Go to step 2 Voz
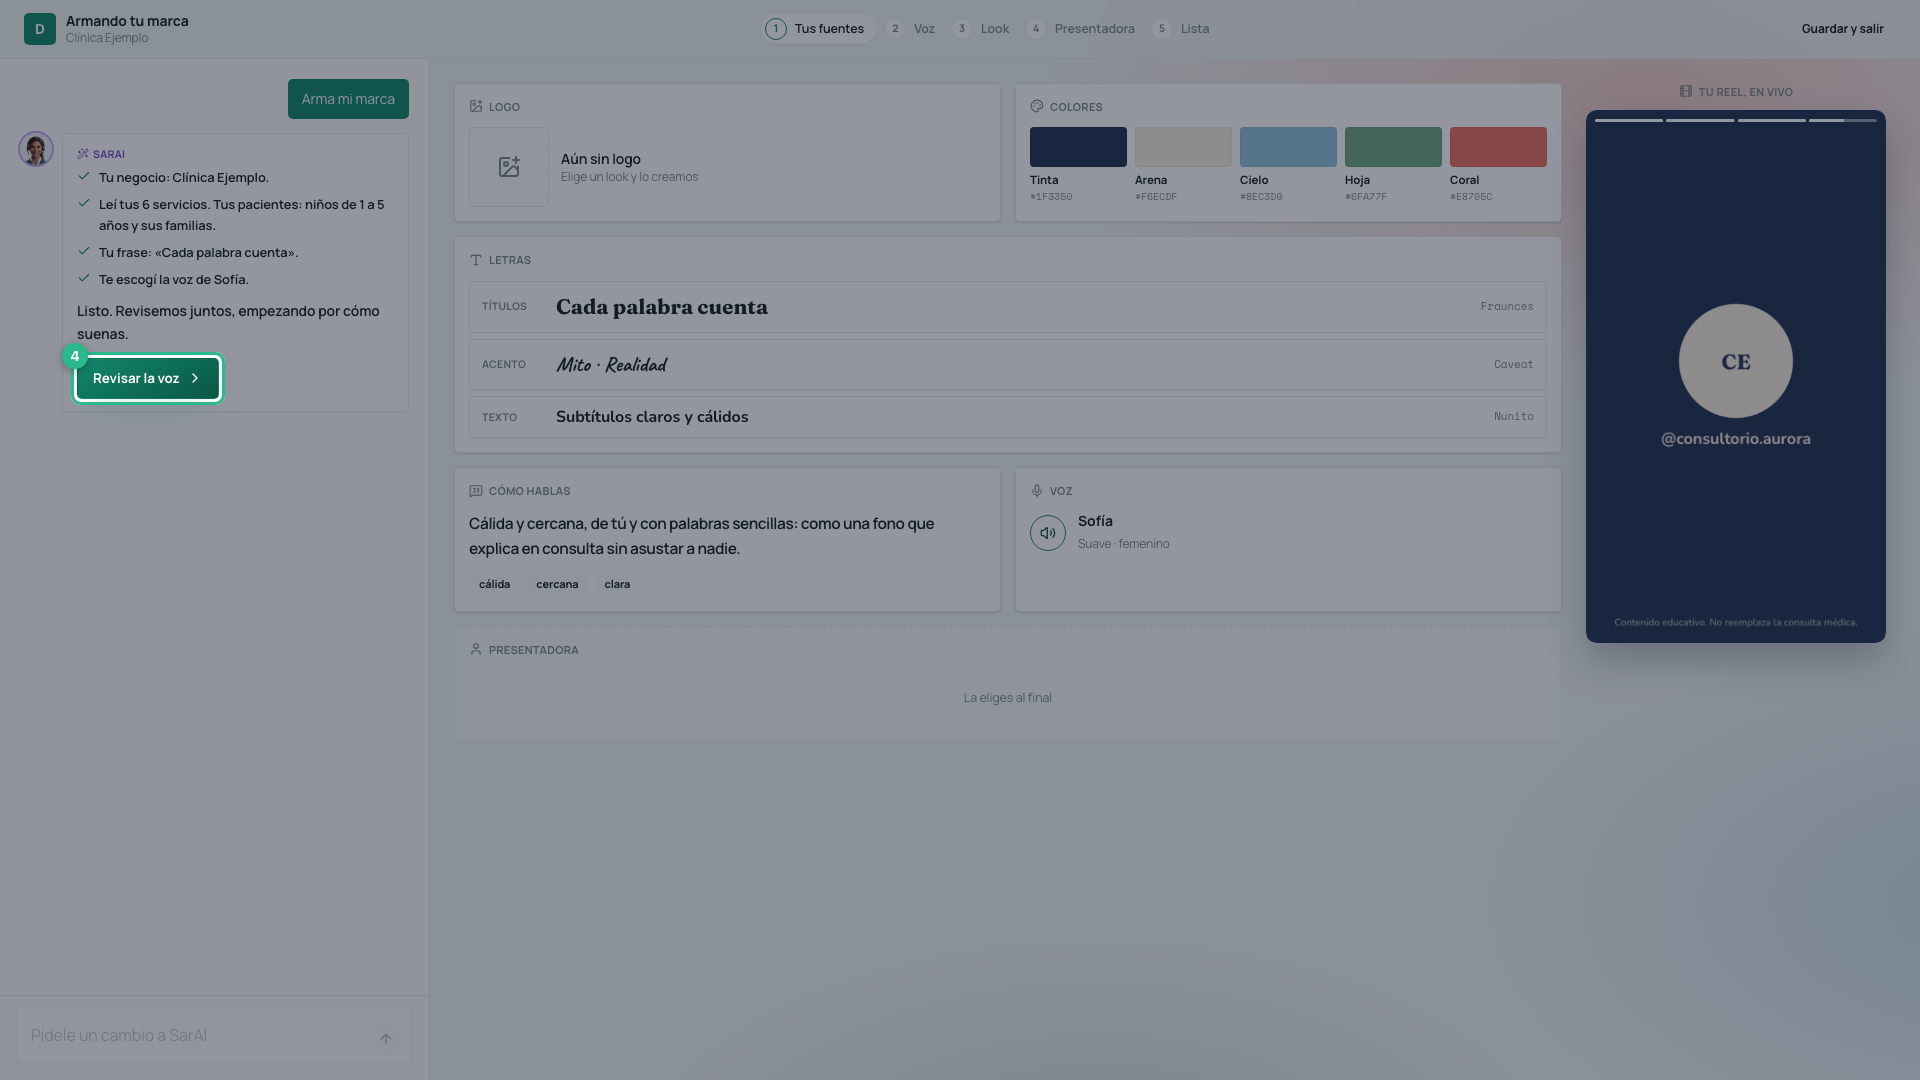The image size is (1920, 1080). click(x=911, y=29)
